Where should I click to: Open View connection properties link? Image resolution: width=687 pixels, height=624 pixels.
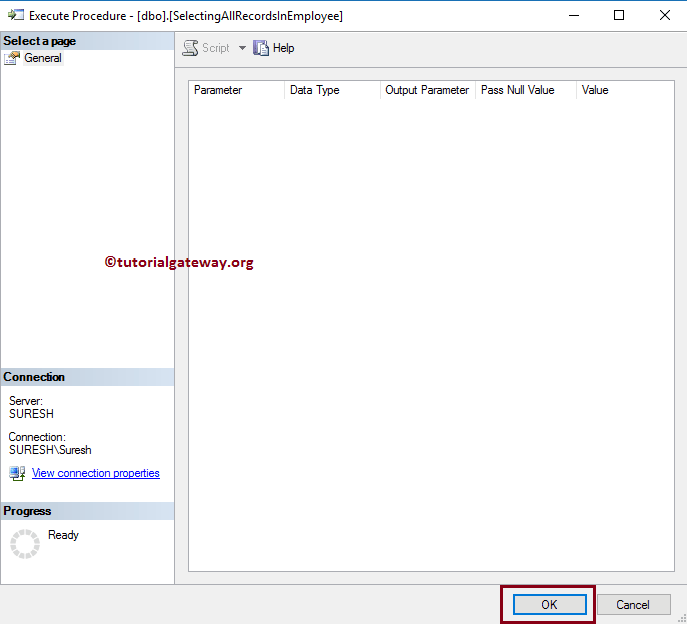[96, 473]
